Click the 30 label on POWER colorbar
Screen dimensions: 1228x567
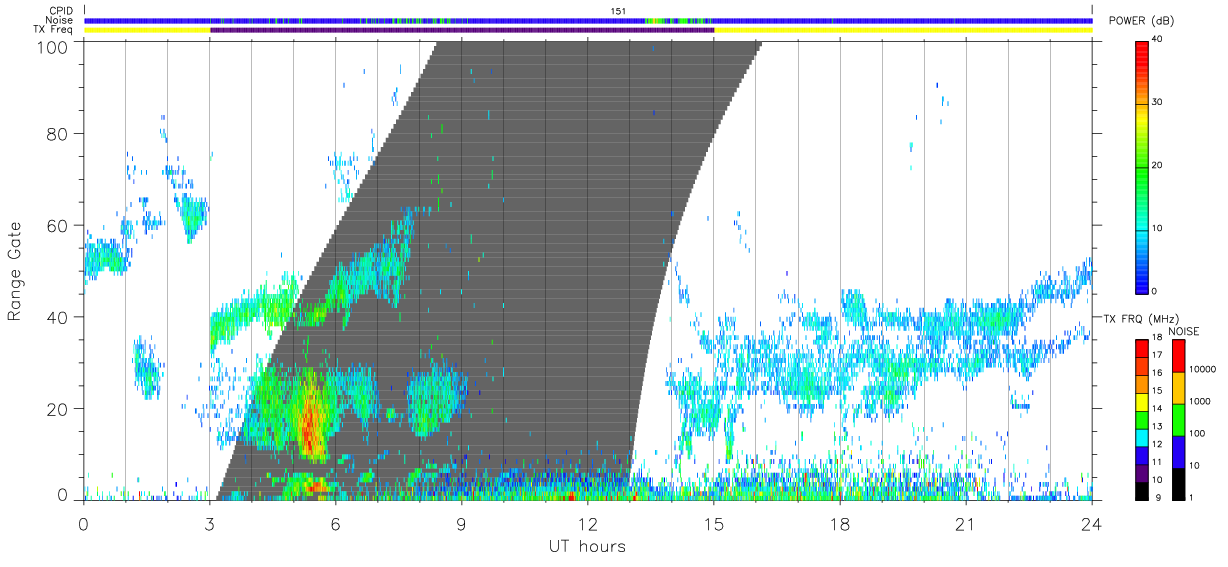[x=1158, y=103]
